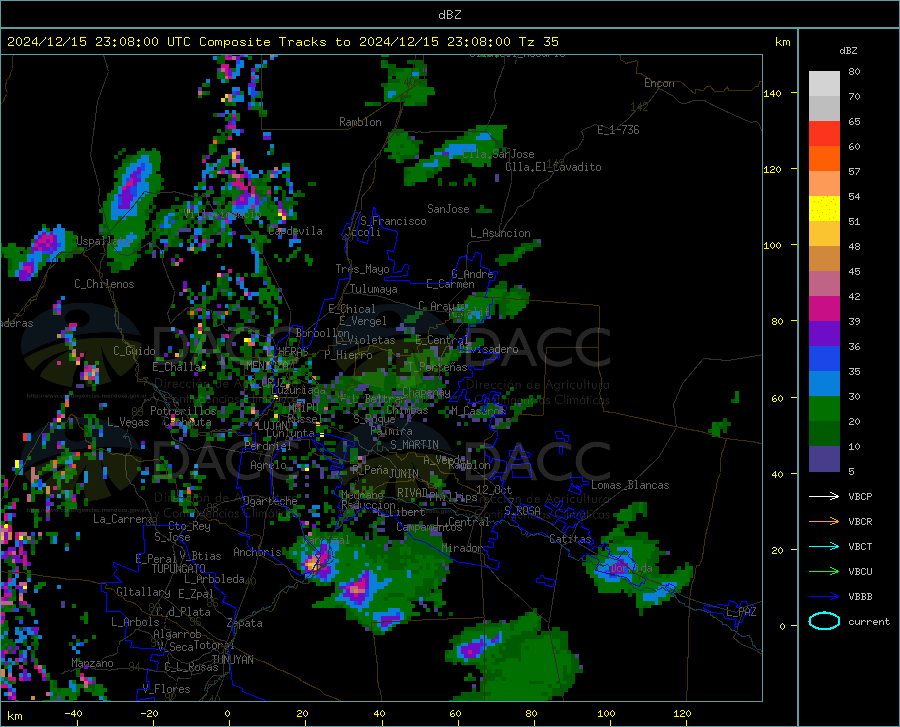Viewport: 900px width, 727px height.
Task: Click the green VBCU arrow legend icon
Action: coord(824,572)
